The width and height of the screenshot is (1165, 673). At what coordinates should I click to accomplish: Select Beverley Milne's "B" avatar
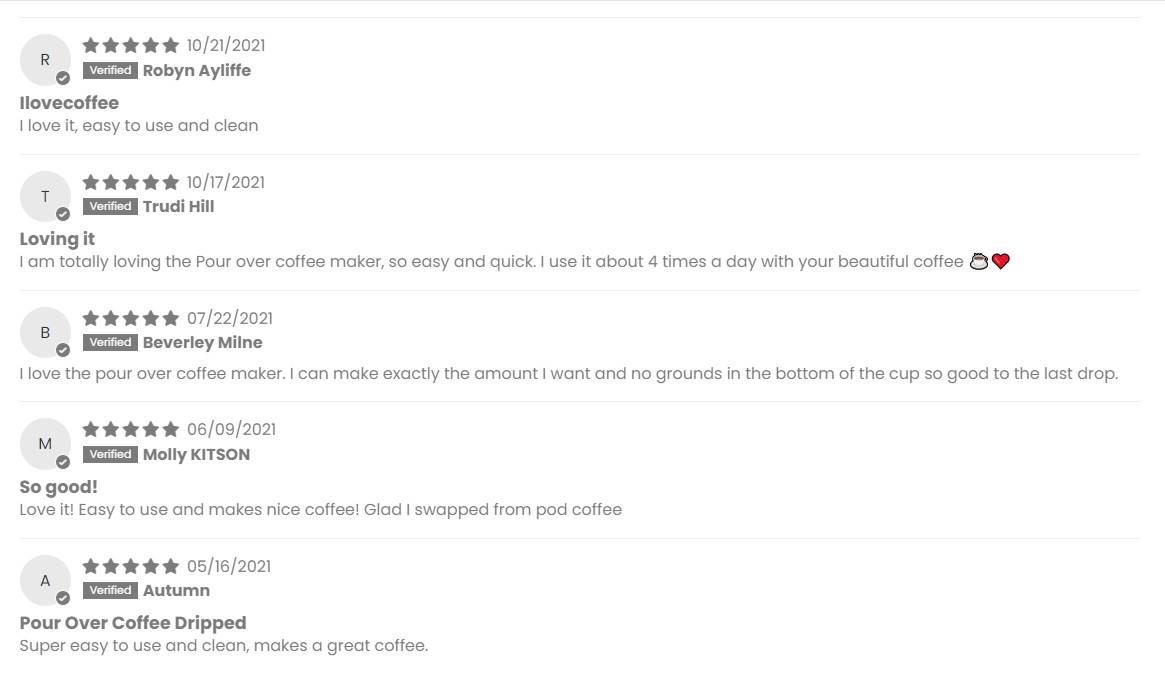coord(45,332)
